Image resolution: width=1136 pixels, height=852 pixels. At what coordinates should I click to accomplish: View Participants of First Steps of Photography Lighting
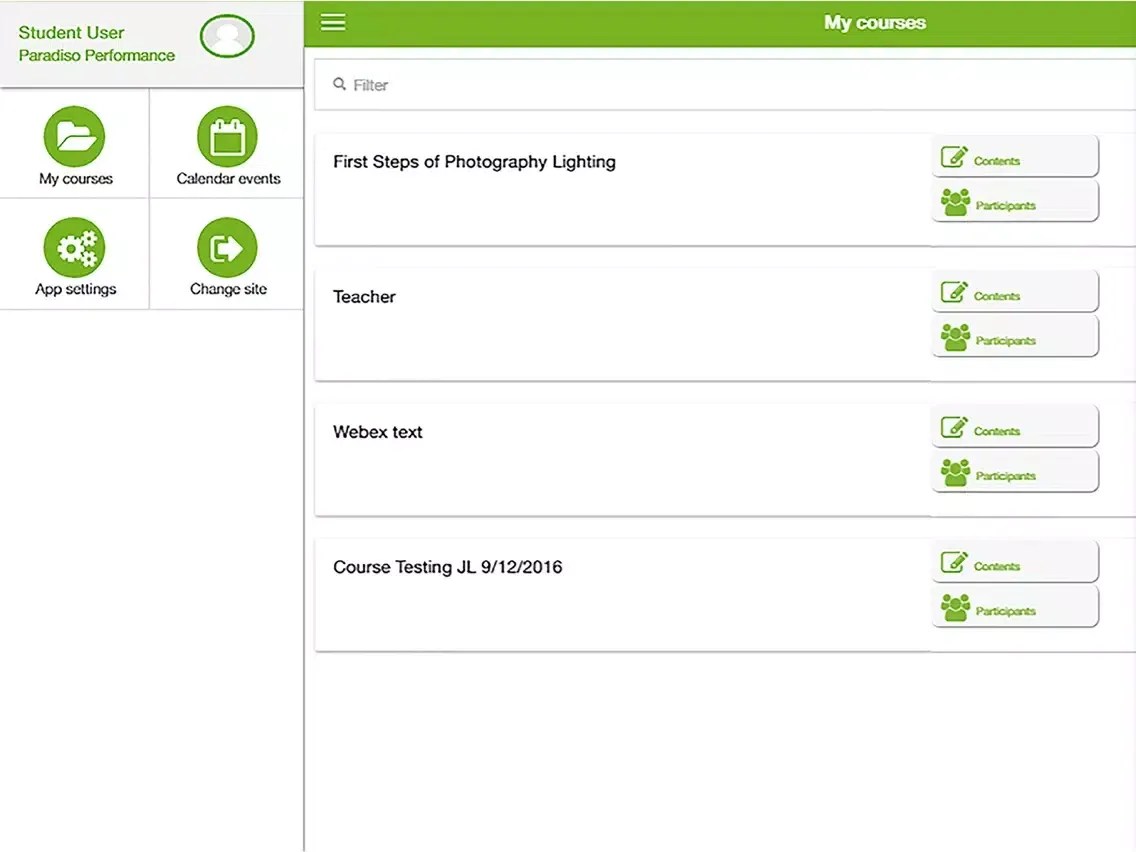[1015, 201]
